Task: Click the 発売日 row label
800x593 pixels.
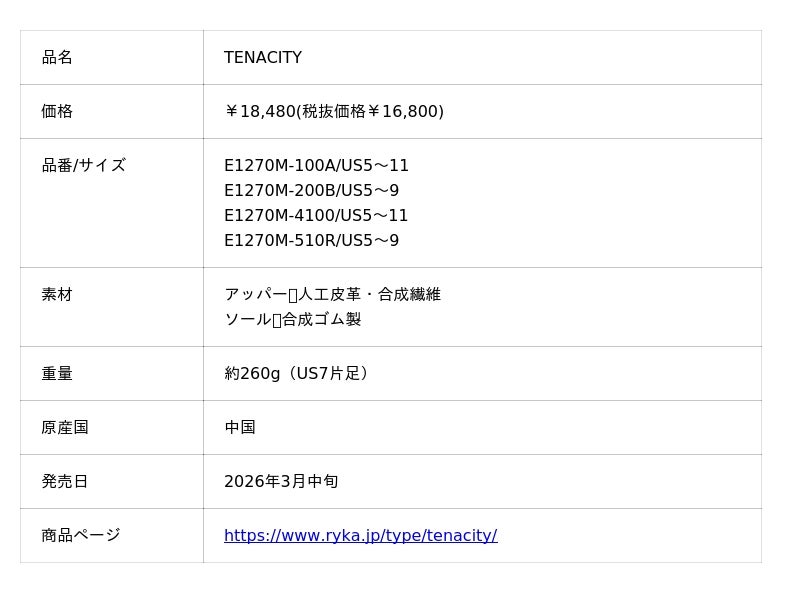Action: click(65, 482)
